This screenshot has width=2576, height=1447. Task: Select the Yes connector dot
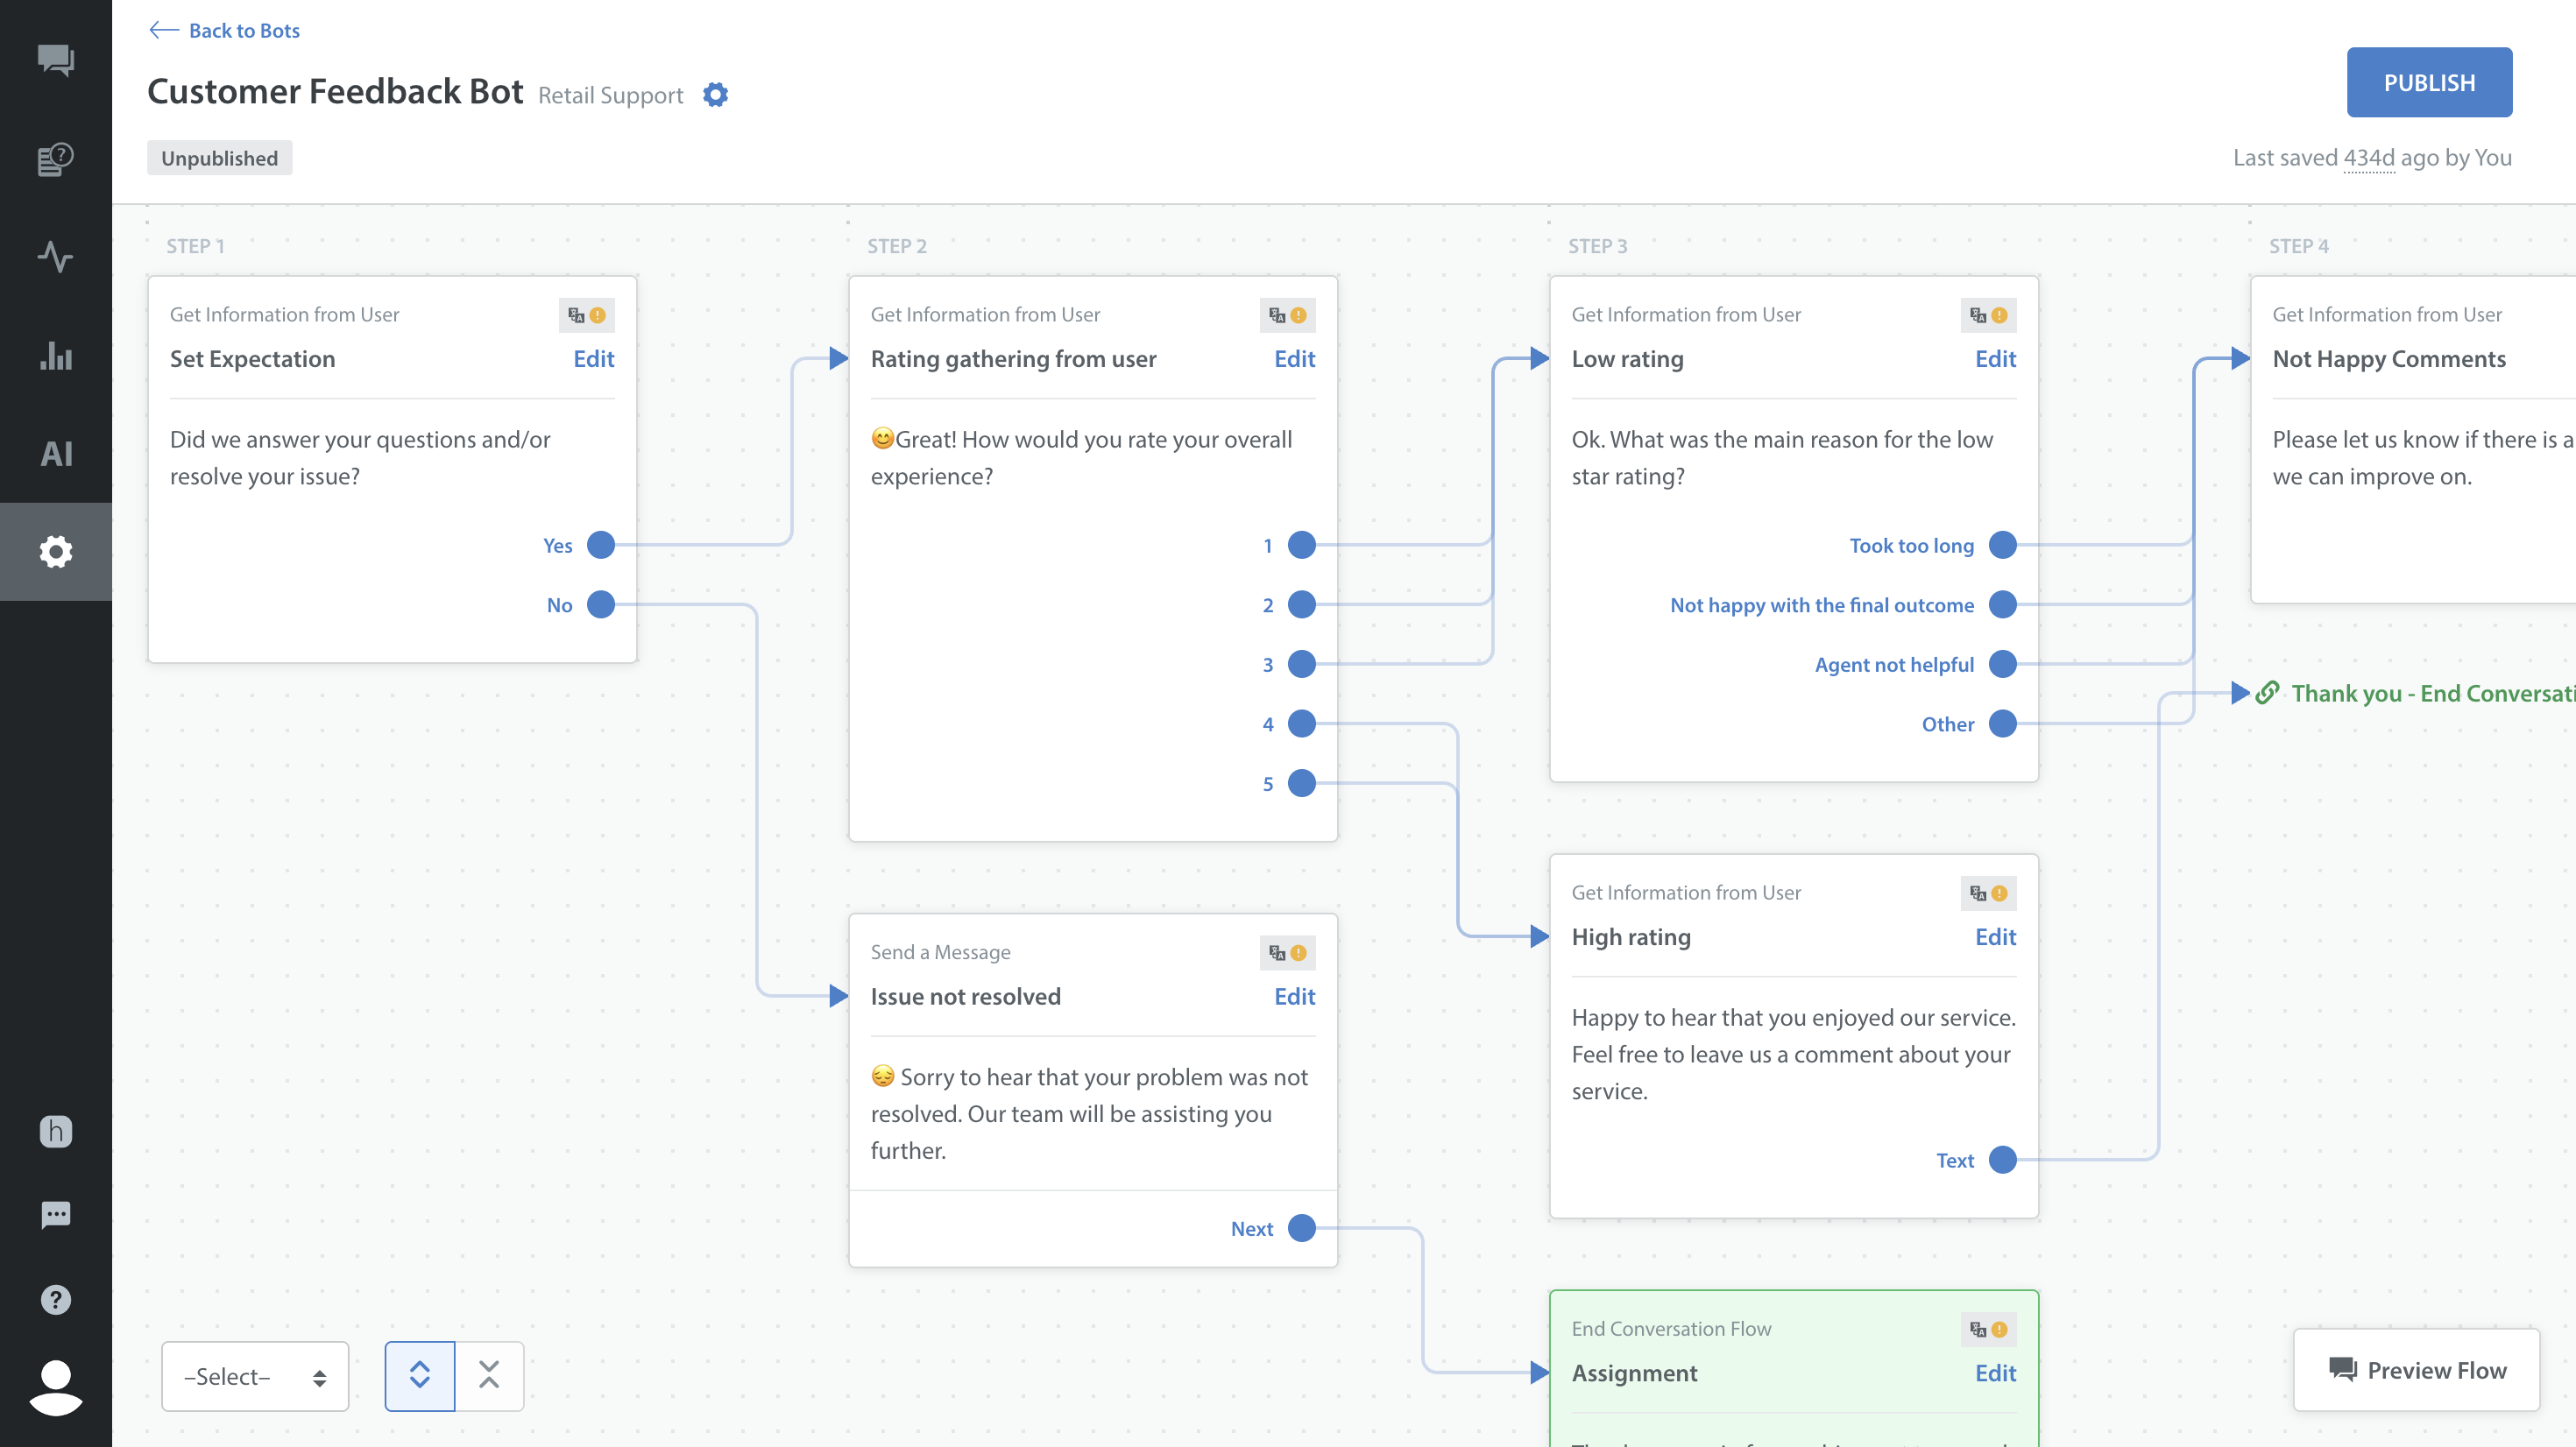(x=601, y=545)
